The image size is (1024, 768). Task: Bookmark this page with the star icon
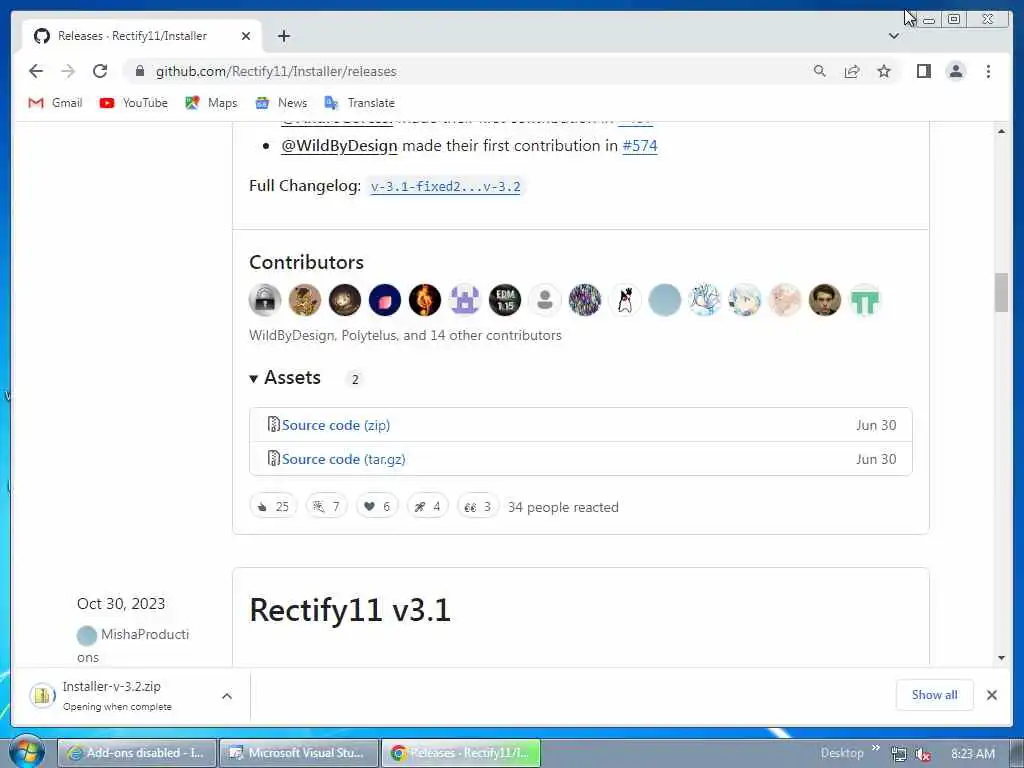coord(884,71)
